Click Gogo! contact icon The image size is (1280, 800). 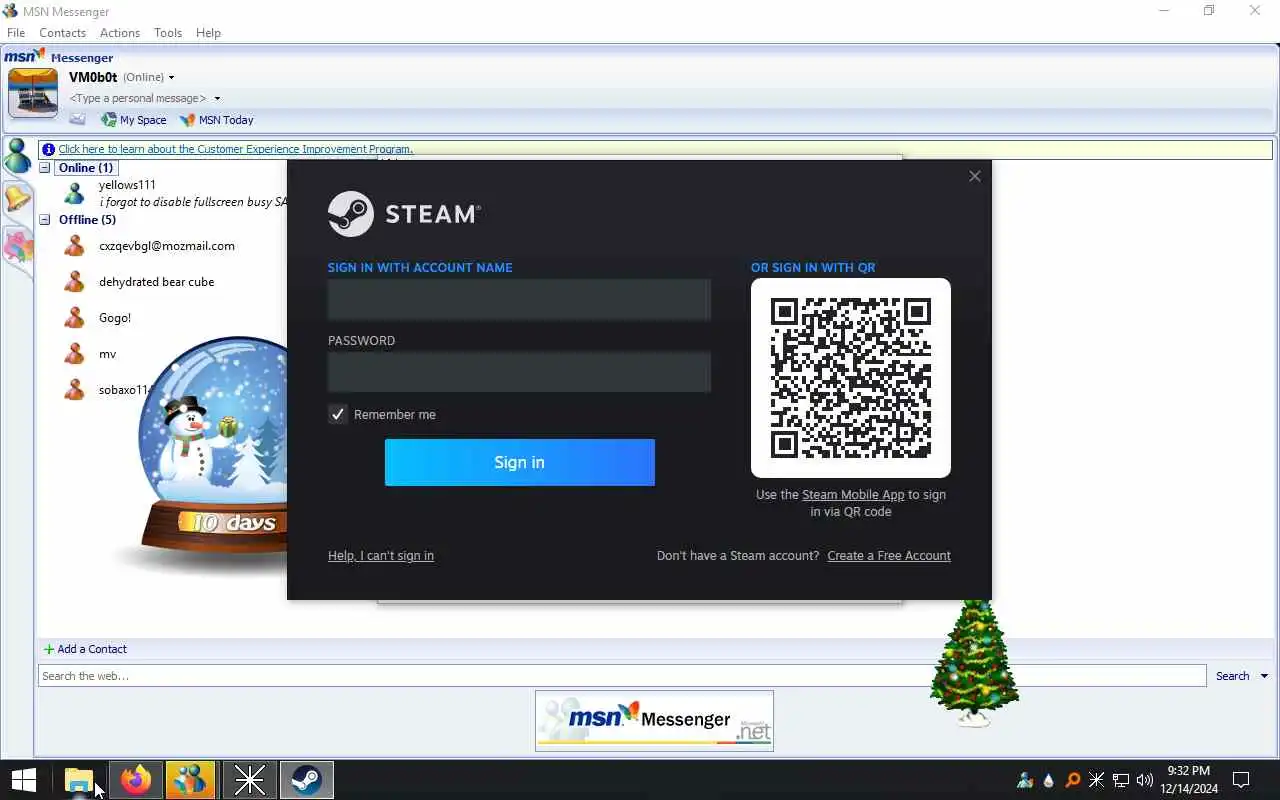[74, 318]
